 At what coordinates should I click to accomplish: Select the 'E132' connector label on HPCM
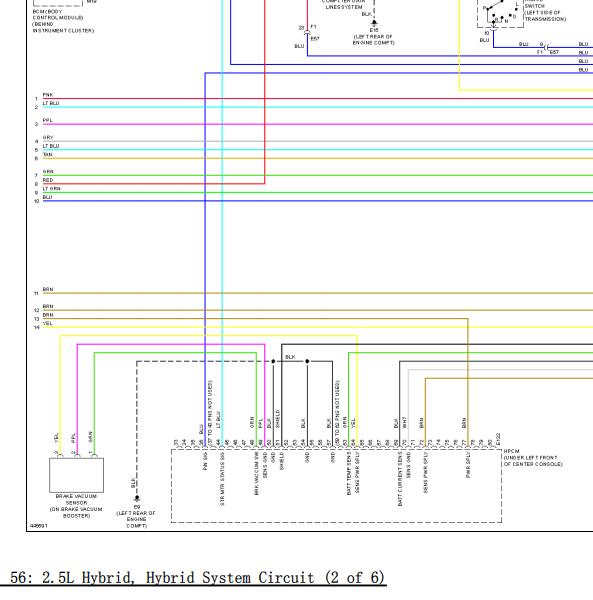pyautogui.click(x=498, y=439)
